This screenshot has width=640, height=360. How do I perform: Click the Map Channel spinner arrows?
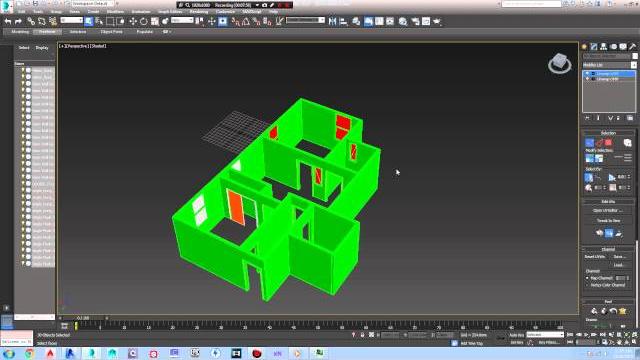(x=628, y=278)
